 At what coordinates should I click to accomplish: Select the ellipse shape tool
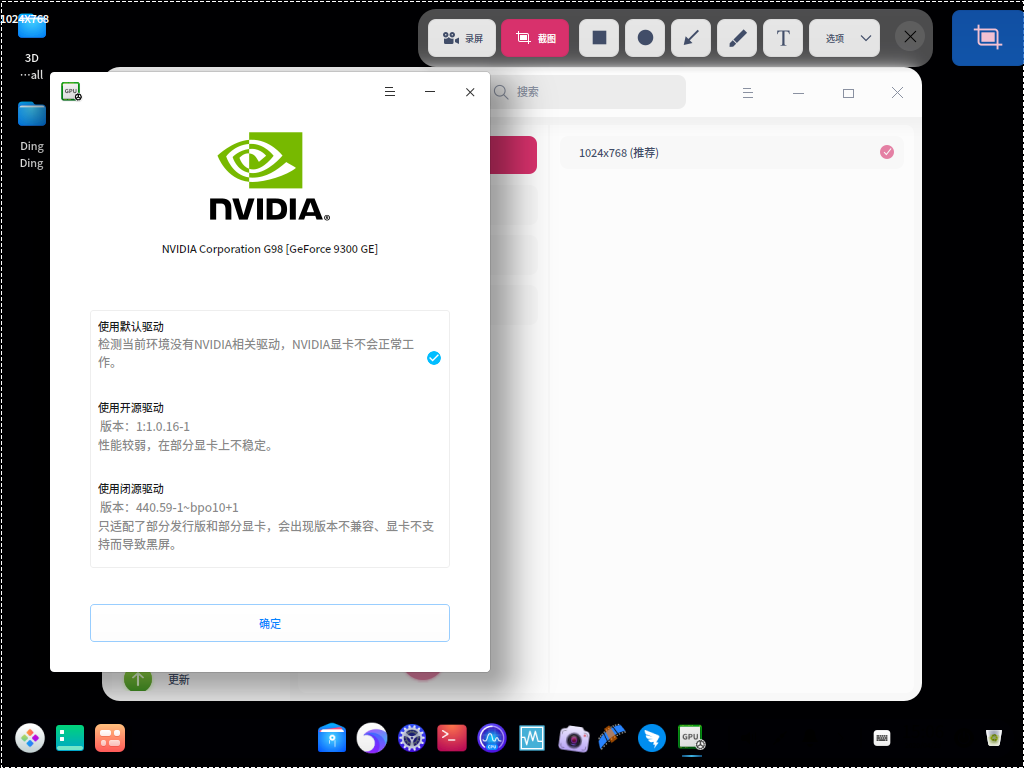click(x=645, y=38)
